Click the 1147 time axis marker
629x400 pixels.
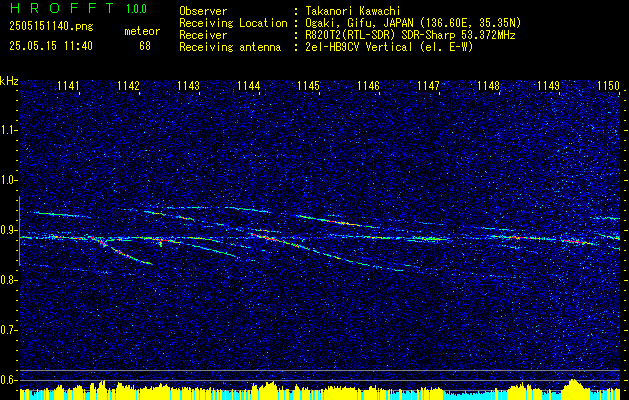click(428, 85)
